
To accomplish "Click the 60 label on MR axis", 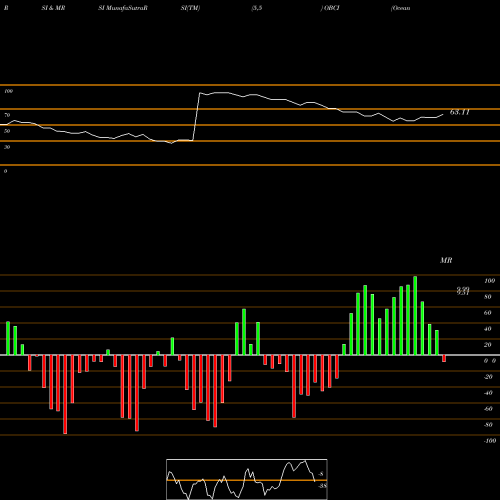I will pos(488,313).
